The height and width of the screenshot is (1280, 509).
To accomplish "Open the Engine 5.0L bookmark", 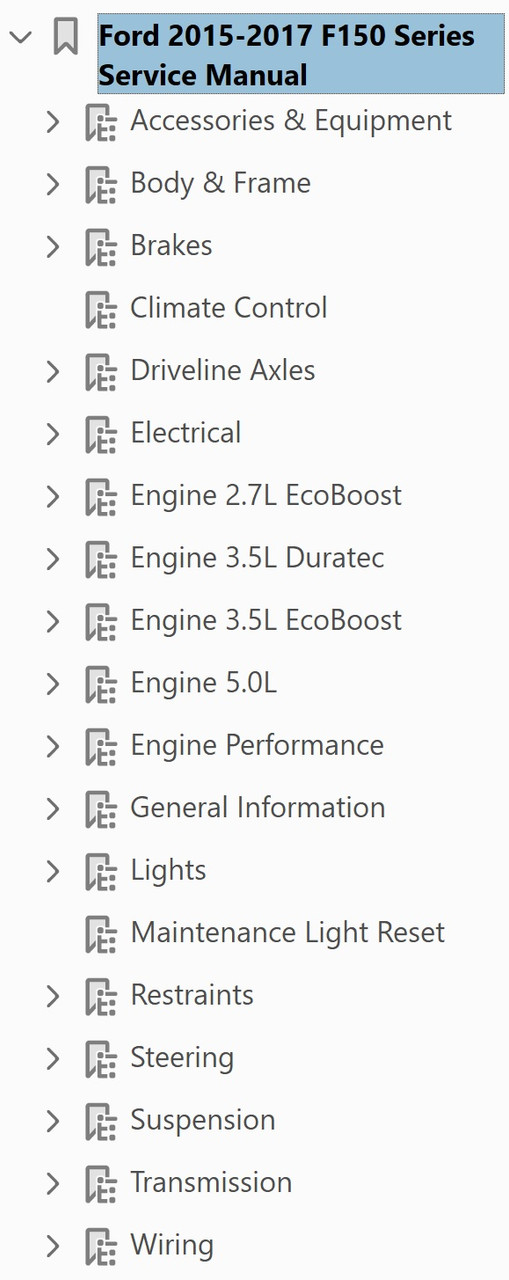I will point(204,684).
